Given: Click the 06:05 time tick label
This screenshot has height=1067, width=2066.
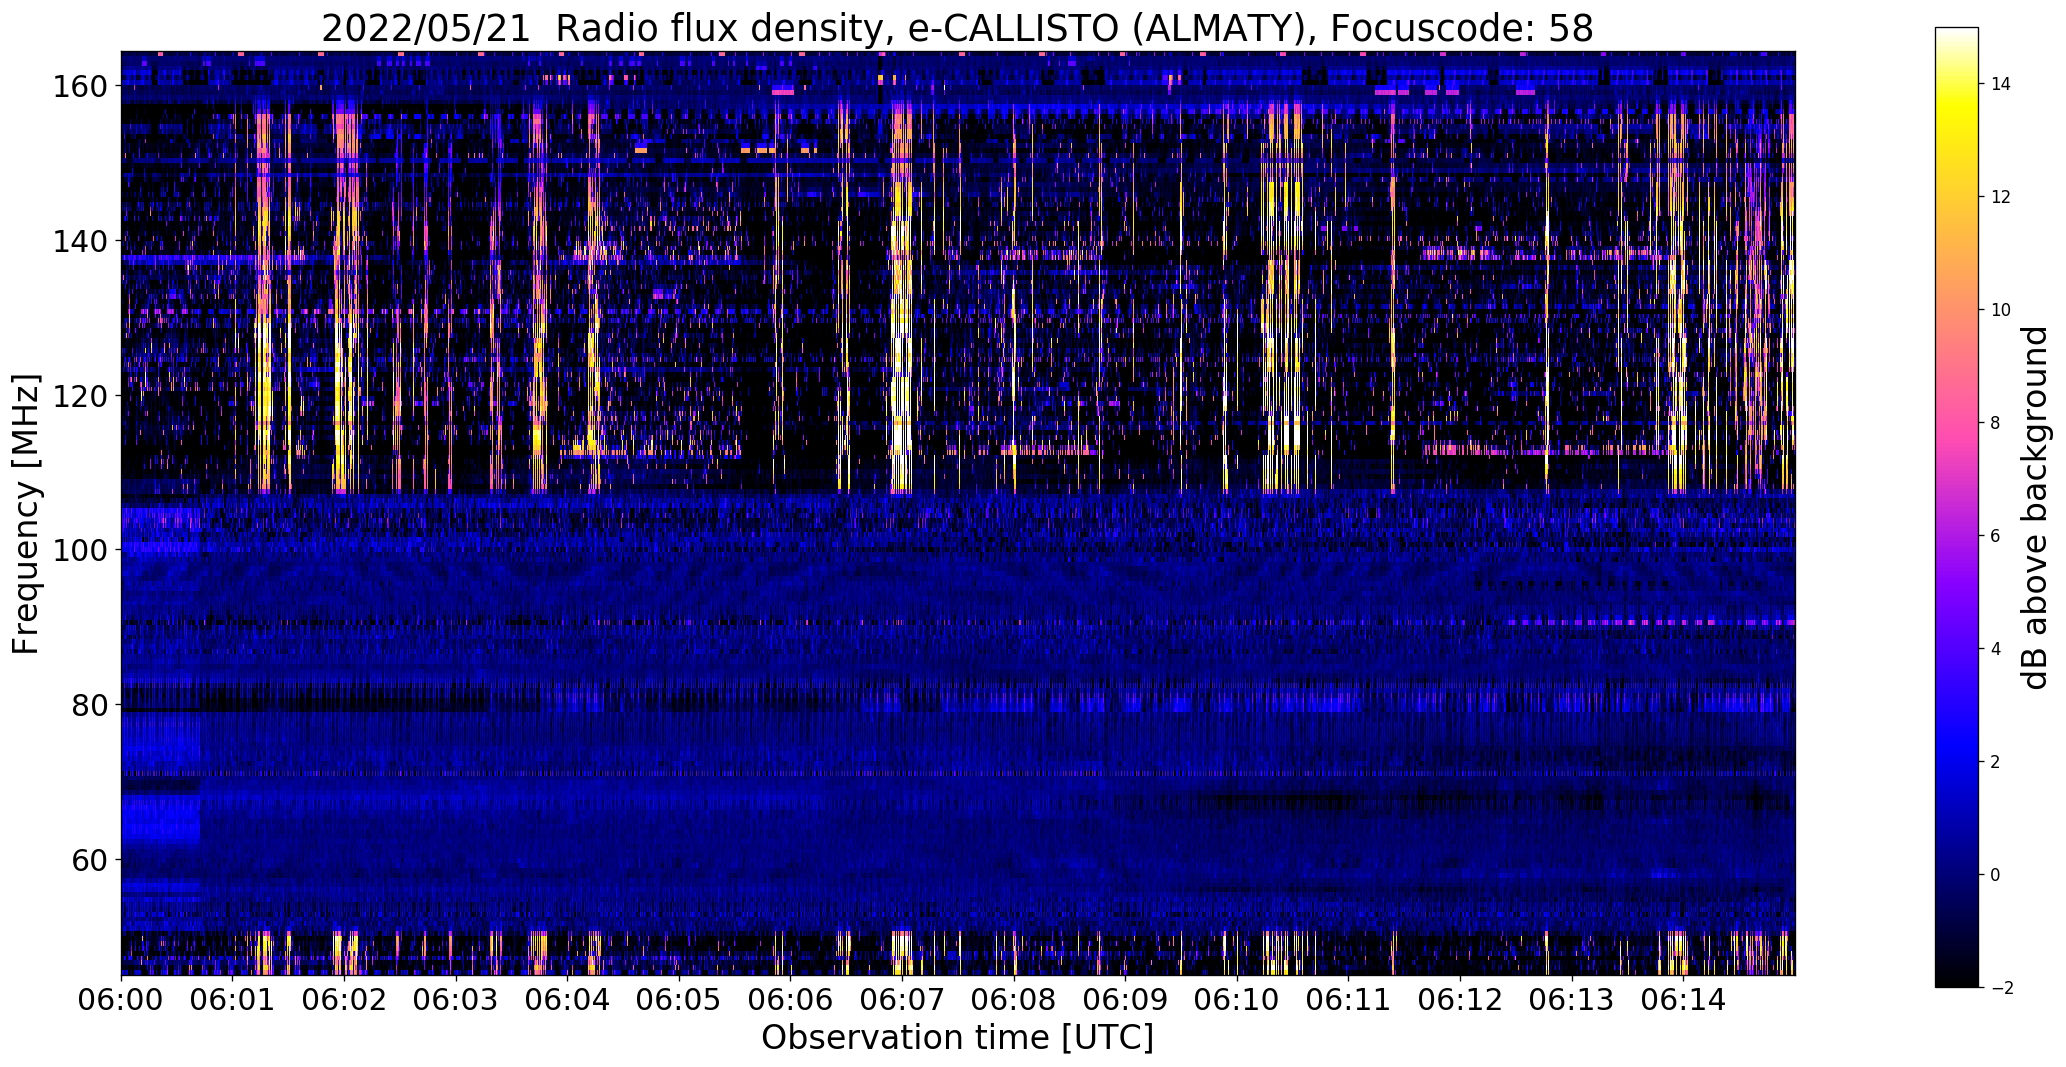Looking at the screenshot, I should click(679, 999).
